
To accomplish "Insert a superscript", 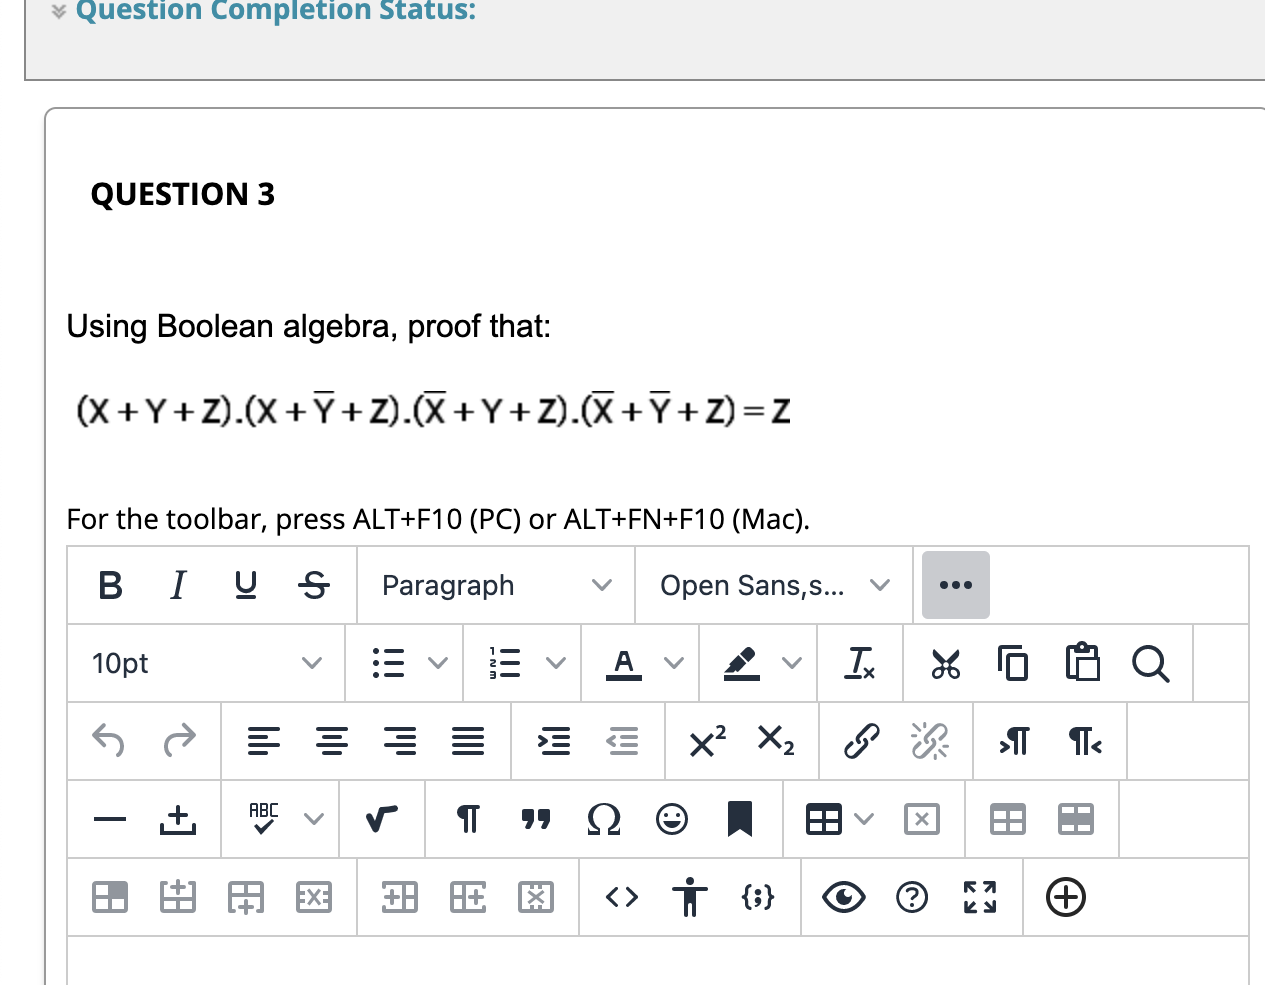I will pos(706,741).
